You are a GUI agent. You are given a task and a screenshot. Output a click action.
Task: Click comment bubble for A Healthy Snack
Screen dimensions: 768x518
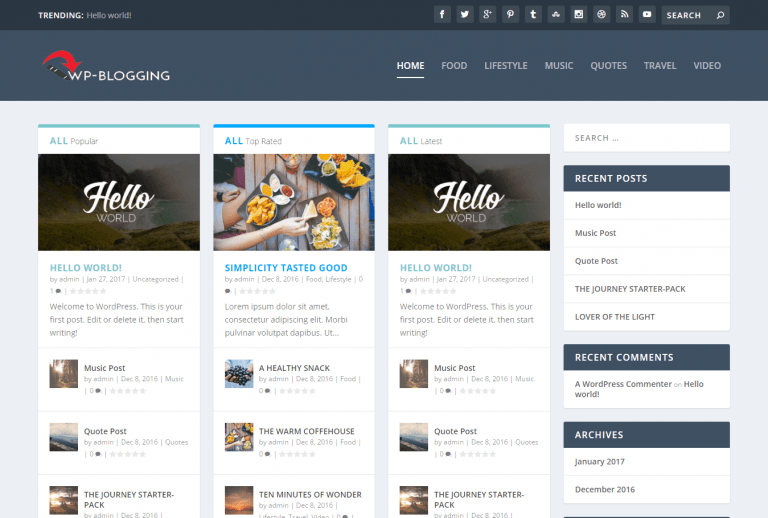tap(267, 391)
